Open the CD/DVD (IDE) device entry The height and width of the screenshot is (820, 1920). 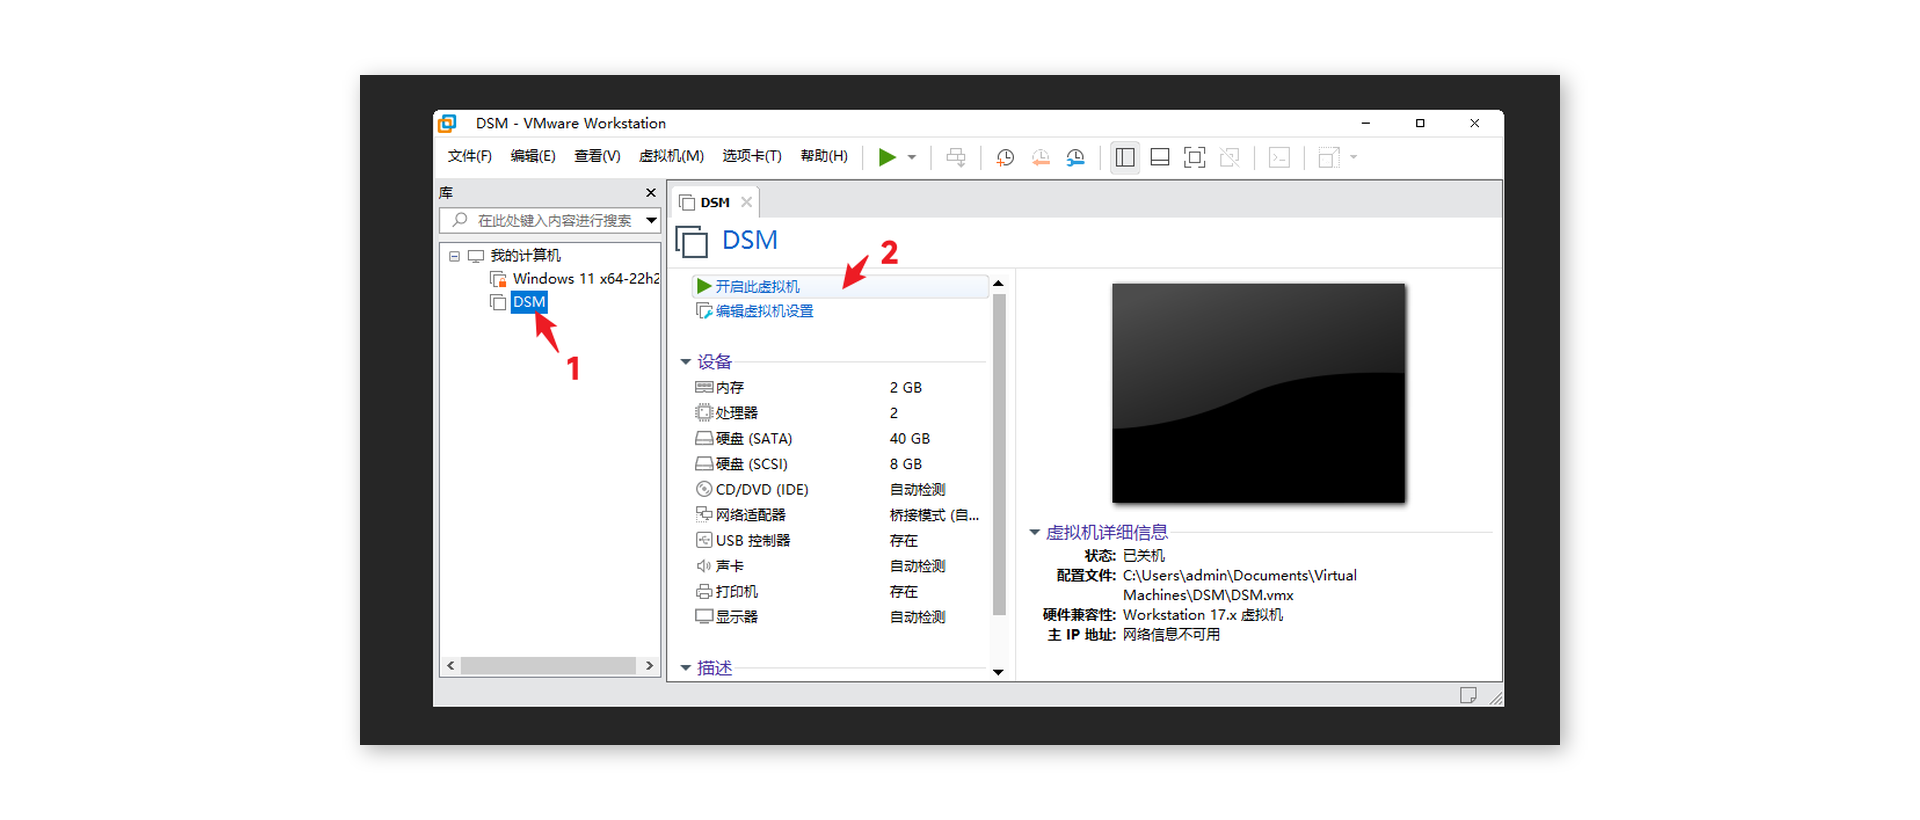coord(762,490)
